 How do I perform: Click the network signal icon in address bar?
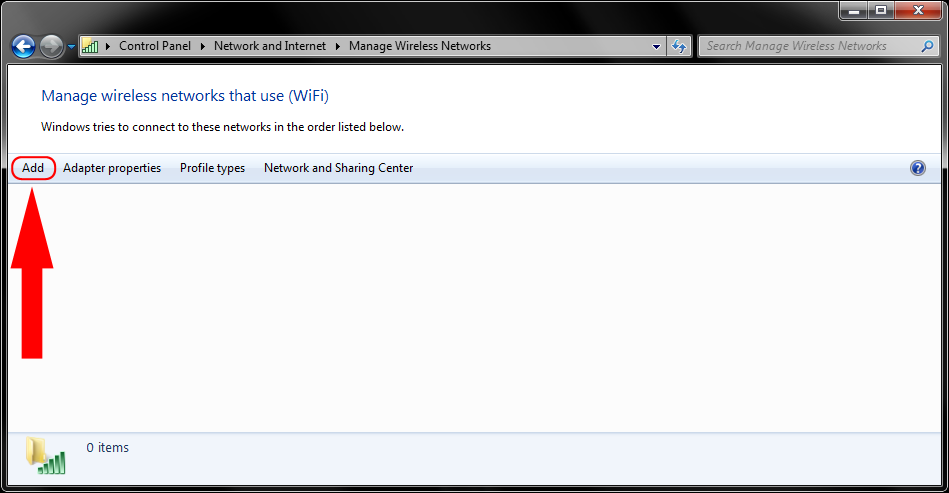point(90,46)
